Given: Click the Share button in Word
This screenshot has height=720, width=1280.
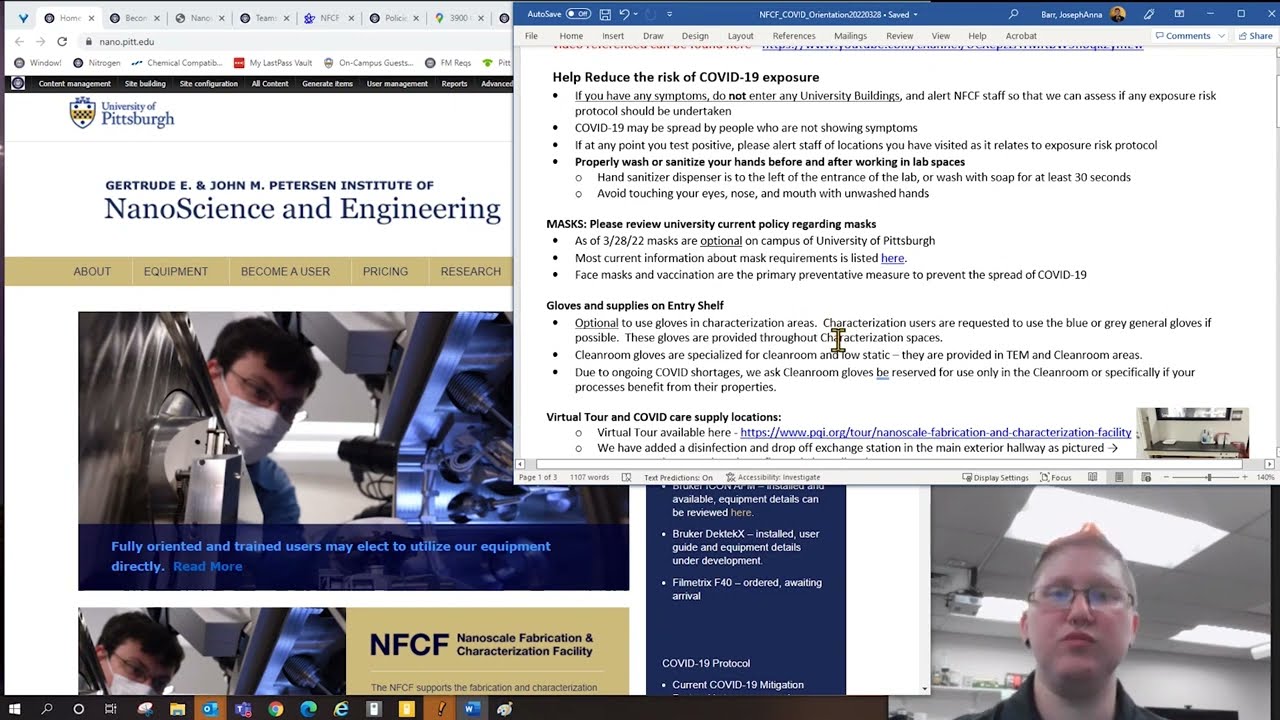Looking at the screenshot, I should 1256,36.
